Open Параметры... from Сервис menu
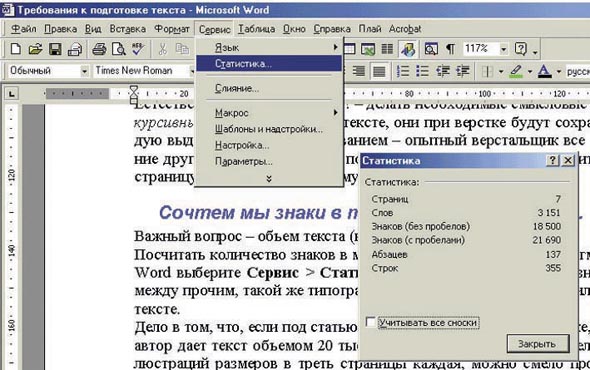Image resolution: width=590 pixels, height=370 pixels. (269, 161)
